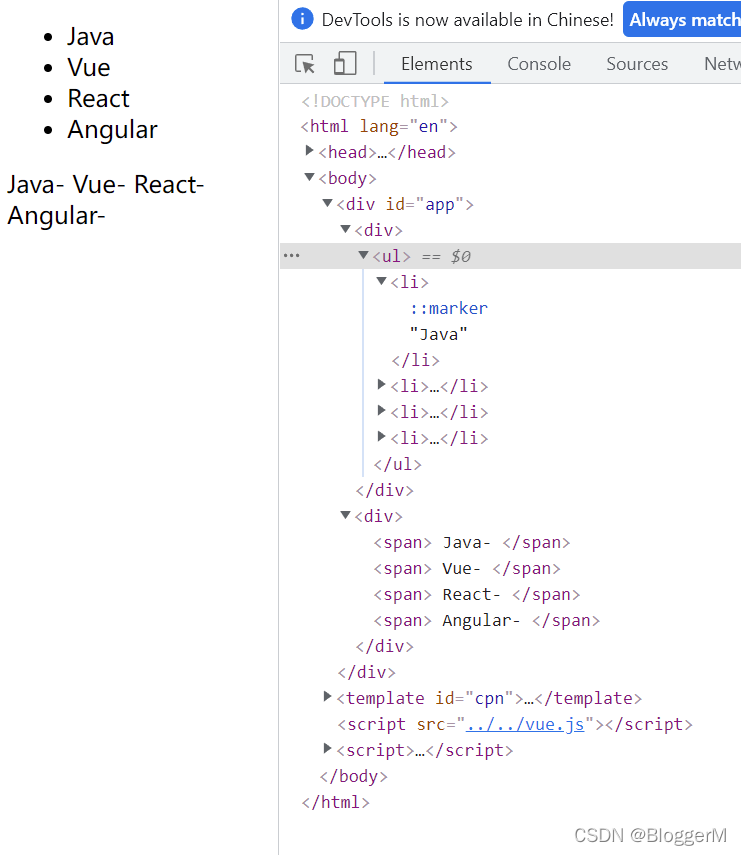Open the Sources tab
Screen dimensions: 741x855
[x=637, y=64]
